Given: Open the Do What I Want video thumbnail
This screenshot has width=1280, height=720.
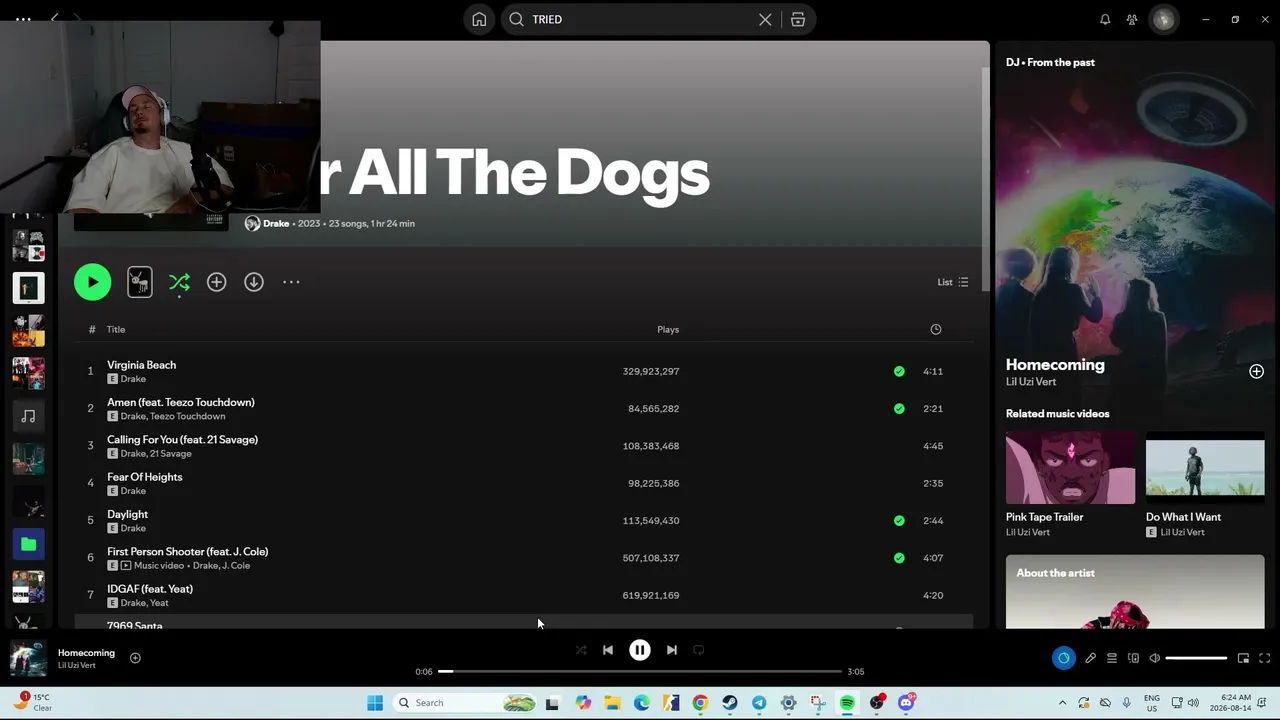Looking at the screenshot, I should pos(1205,467).
